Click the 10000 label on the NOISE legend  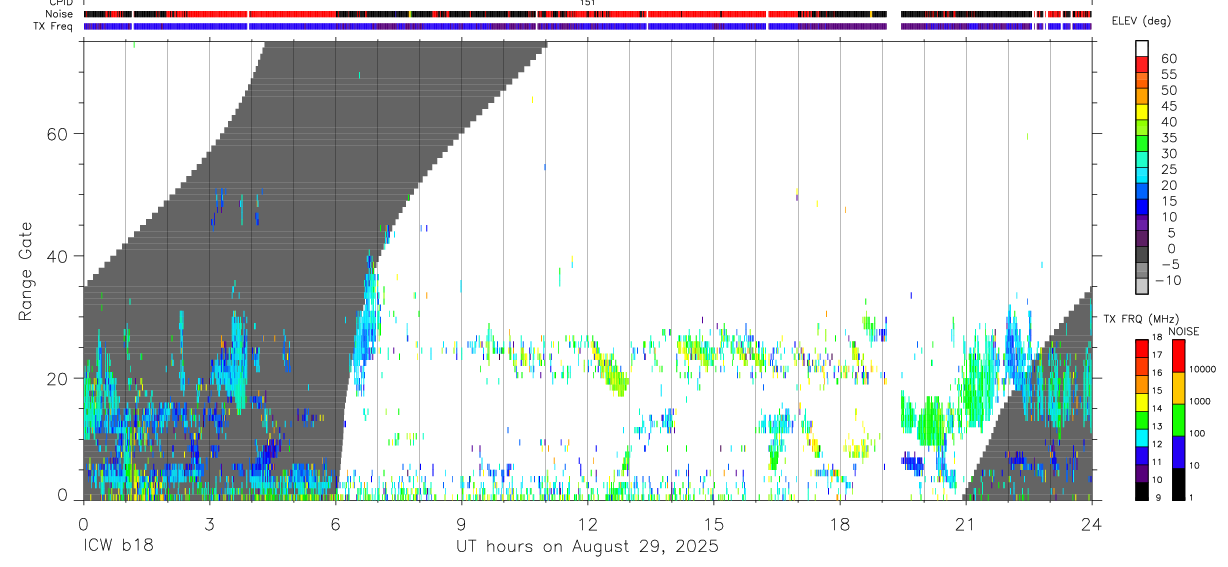coord(1201,369)
